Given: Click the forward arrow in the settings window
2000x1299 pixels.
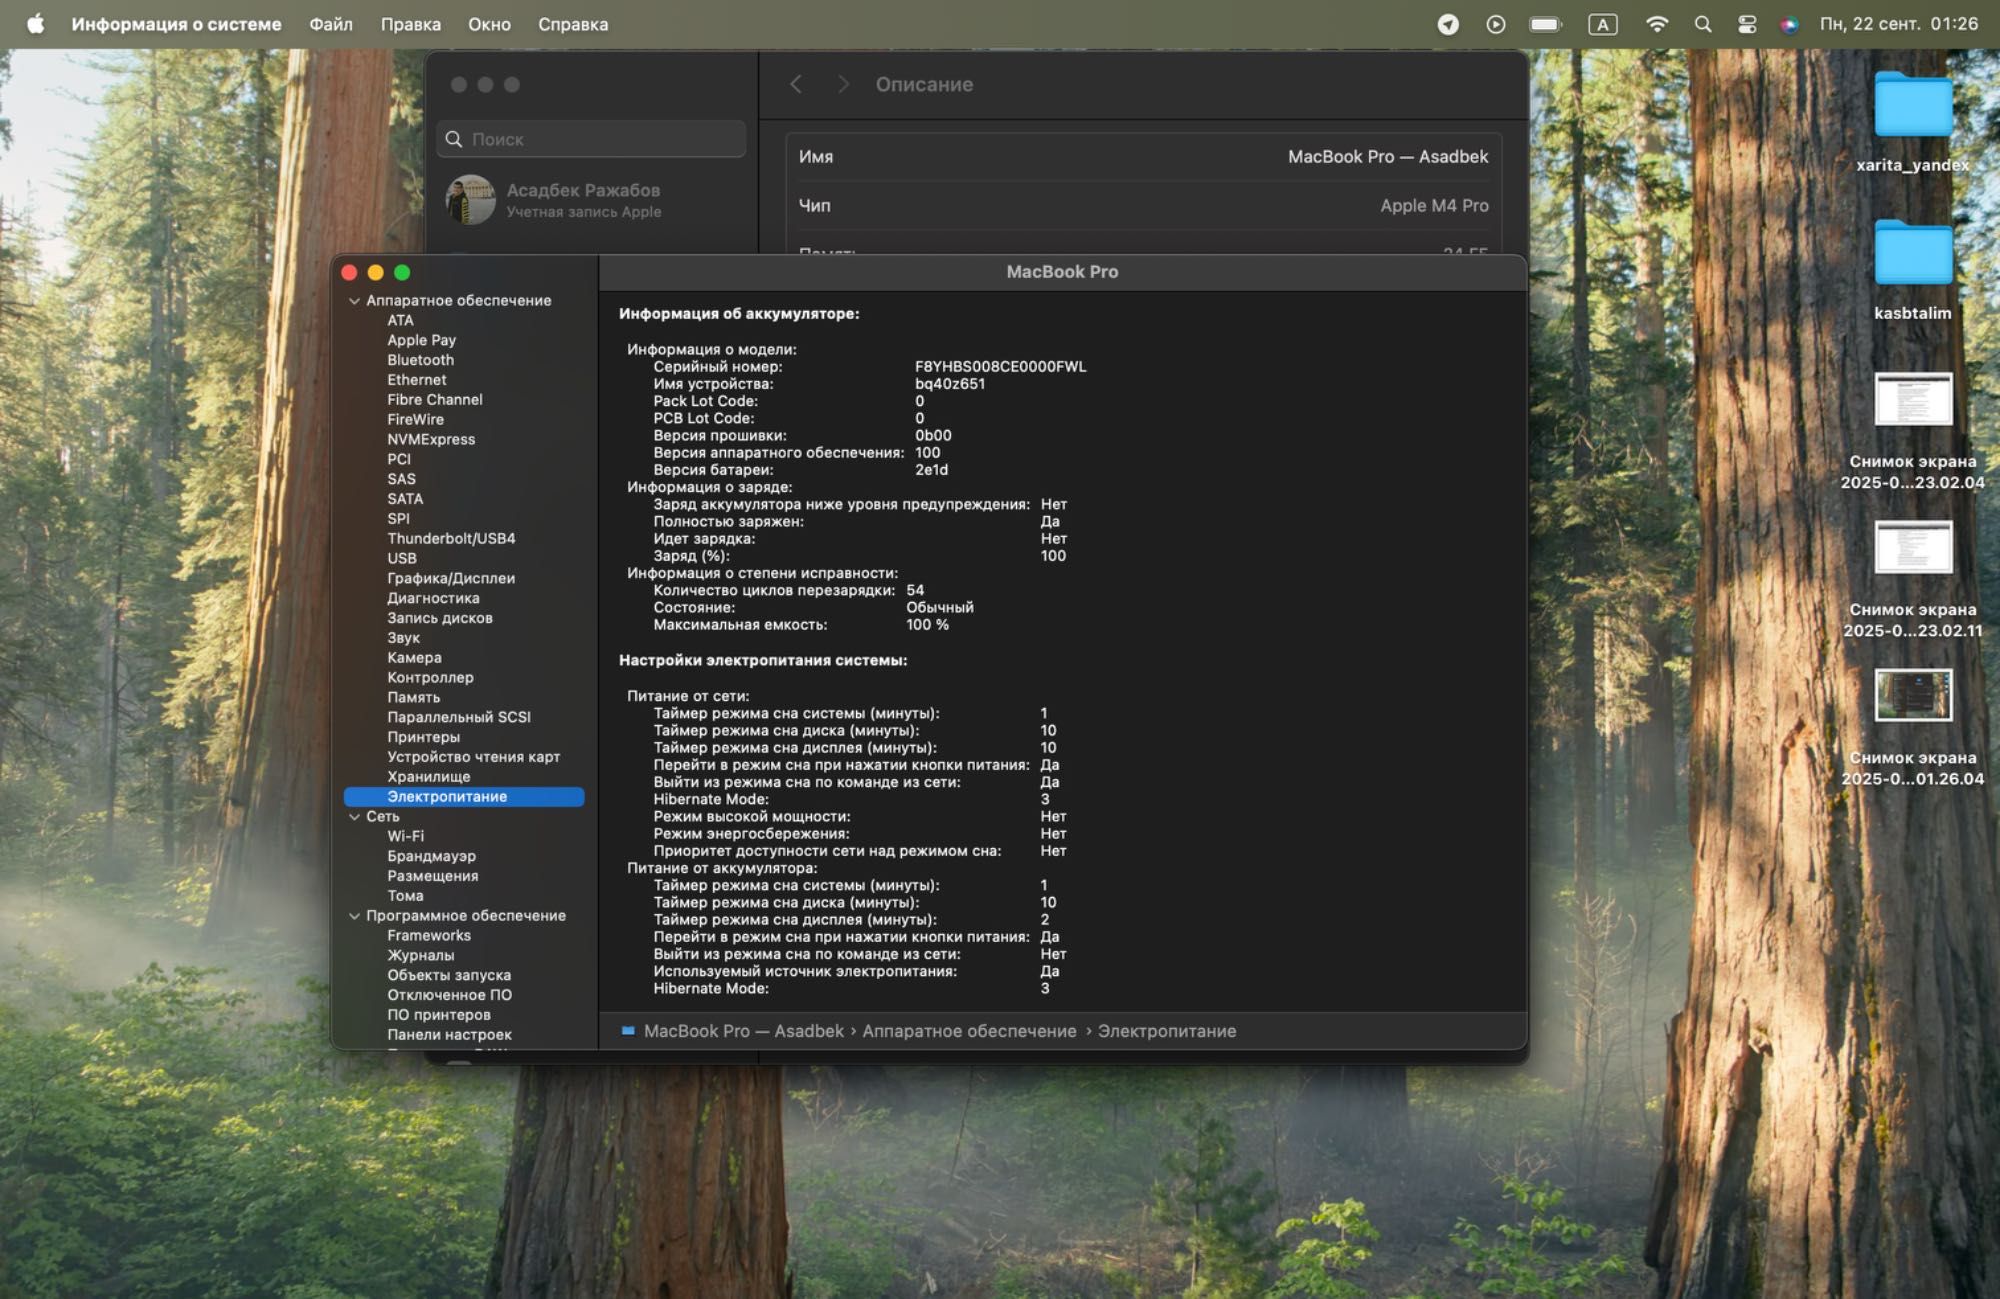Looking at the screenshot, I should [x=843, y=85].
